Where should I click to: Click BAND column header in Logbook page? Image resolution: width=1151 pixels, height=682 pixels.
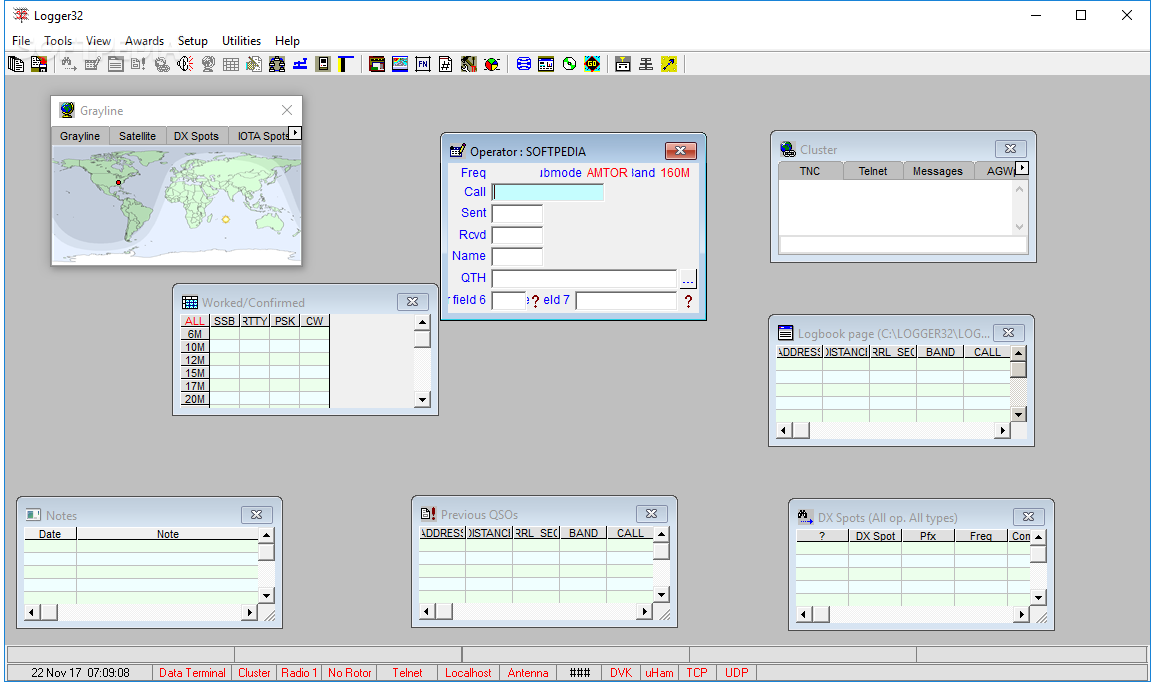click(x=940, y=352)
